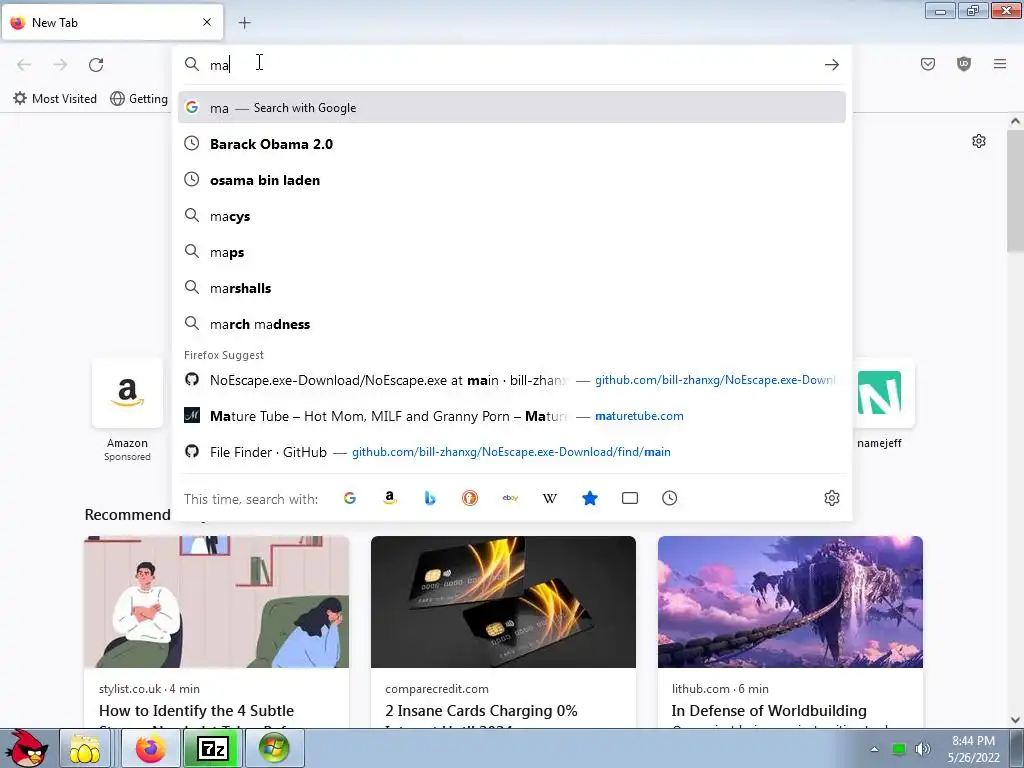
Task: Open stylist.co.uk article thumbnail
Action: (x=216, y=601)
